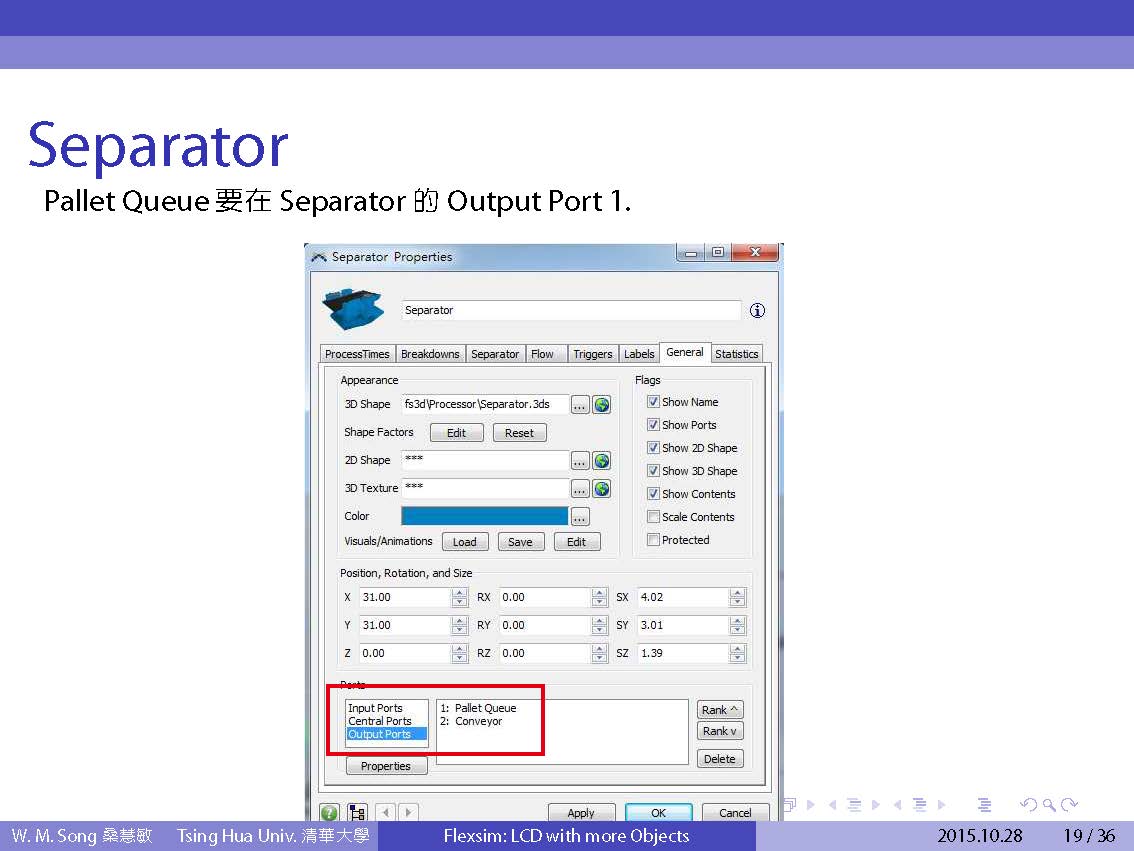Open the green help icon at dialog bottom
Viewport: 1134px width, 851px height.
click(x=329, y=813)
